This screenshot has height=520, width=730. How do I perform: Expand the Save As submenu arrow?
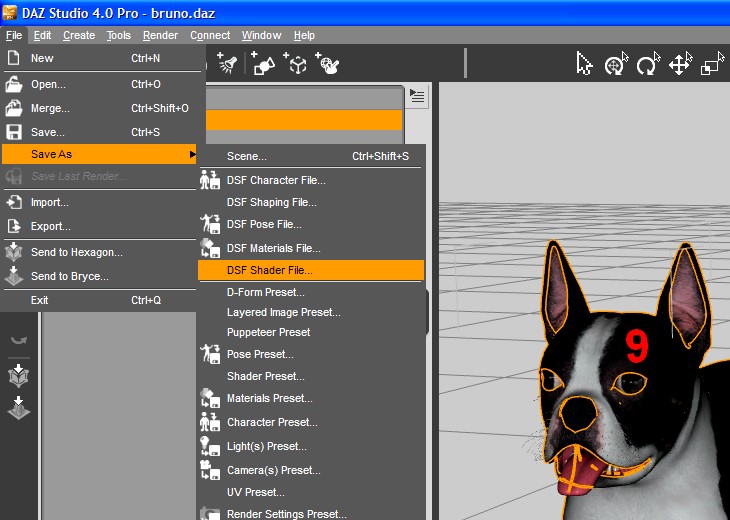pyautogui.click(x=192, y=154)
